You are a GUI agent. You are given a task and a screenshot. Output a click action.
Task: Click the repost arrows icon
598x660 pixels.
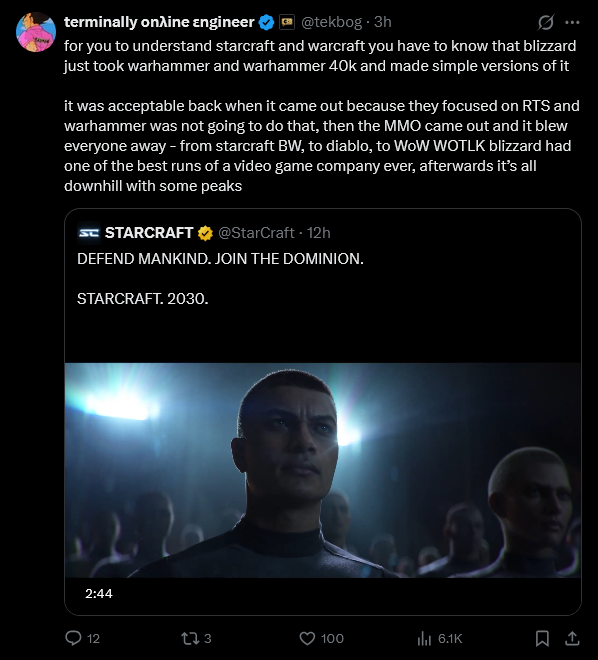pyautogui.click(x=189, y=639)
